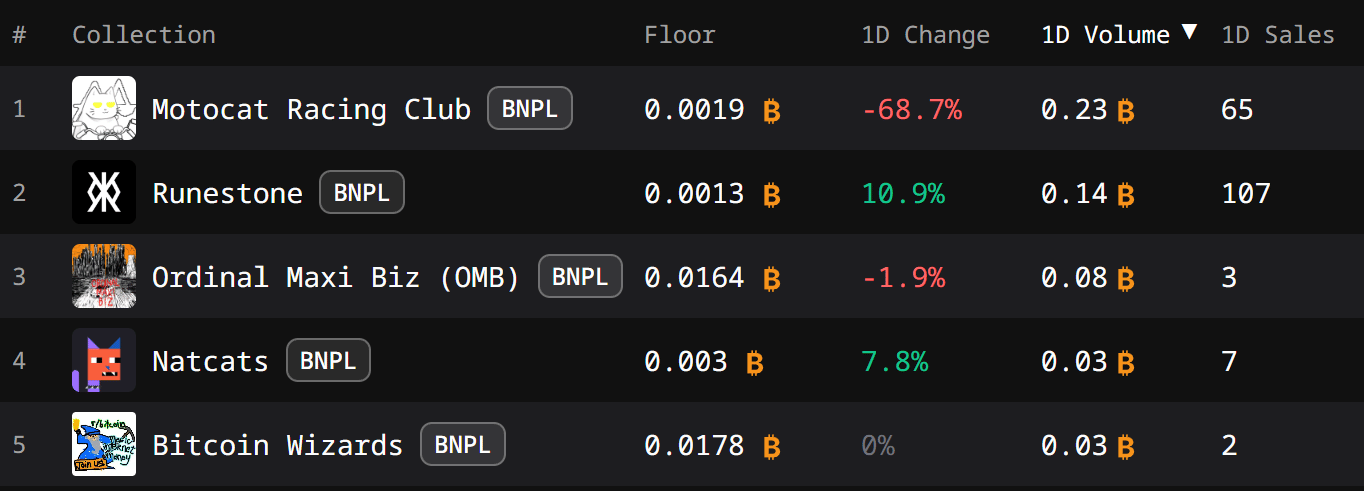Sort by the Floor column header
Screen dimensions: 1364x491
(680, 35)
